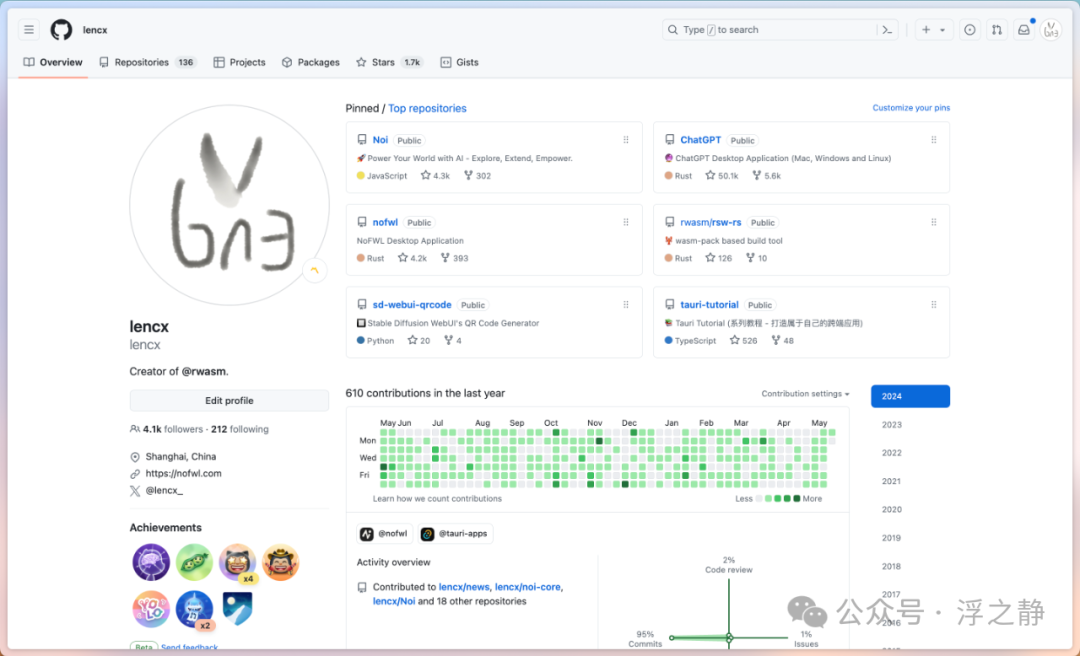Open the user avatar menu in header
This screenshot has height=656, width=1080.
click(x=1051, y=30)
